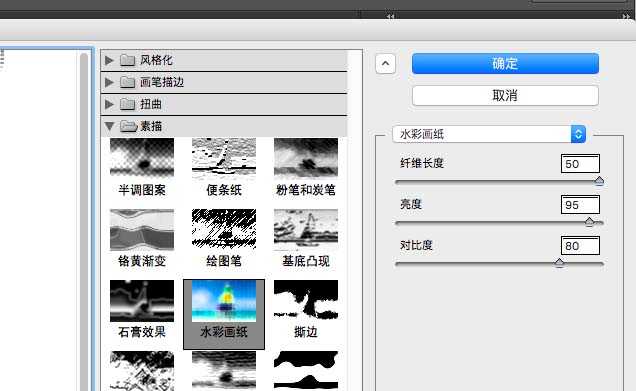636x391 pixels.
Task: Click the 纤维长度 value field
Action: pos(580,163)
